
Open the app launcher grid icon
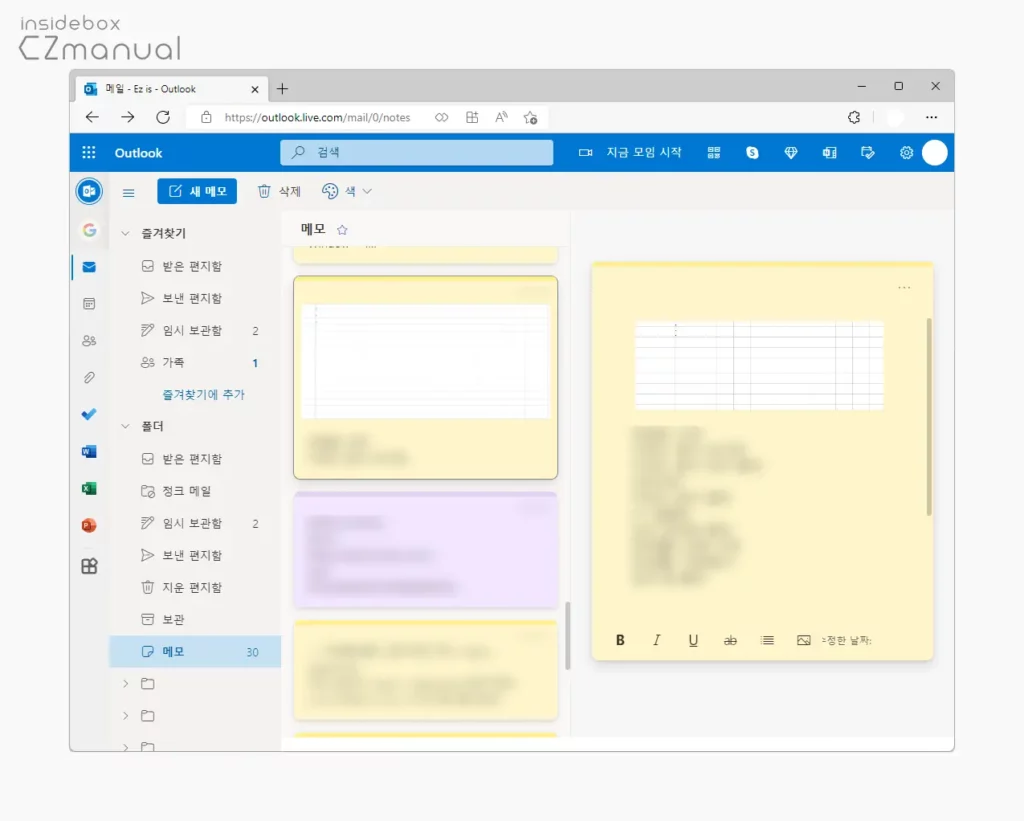(89, 153)
